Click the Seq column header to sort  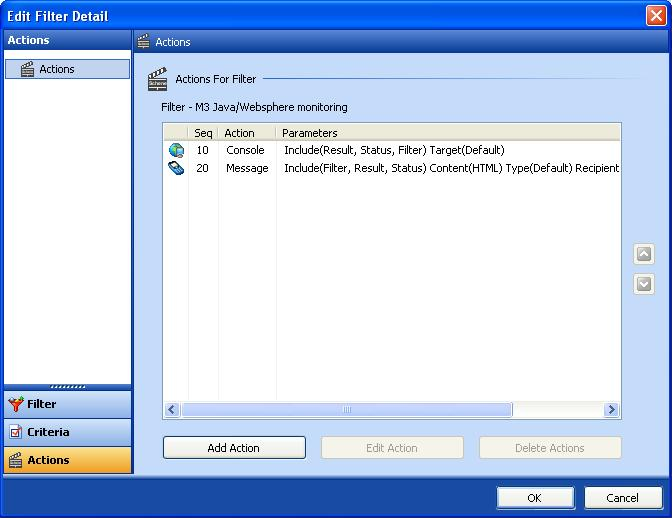[x=203, y=132]
